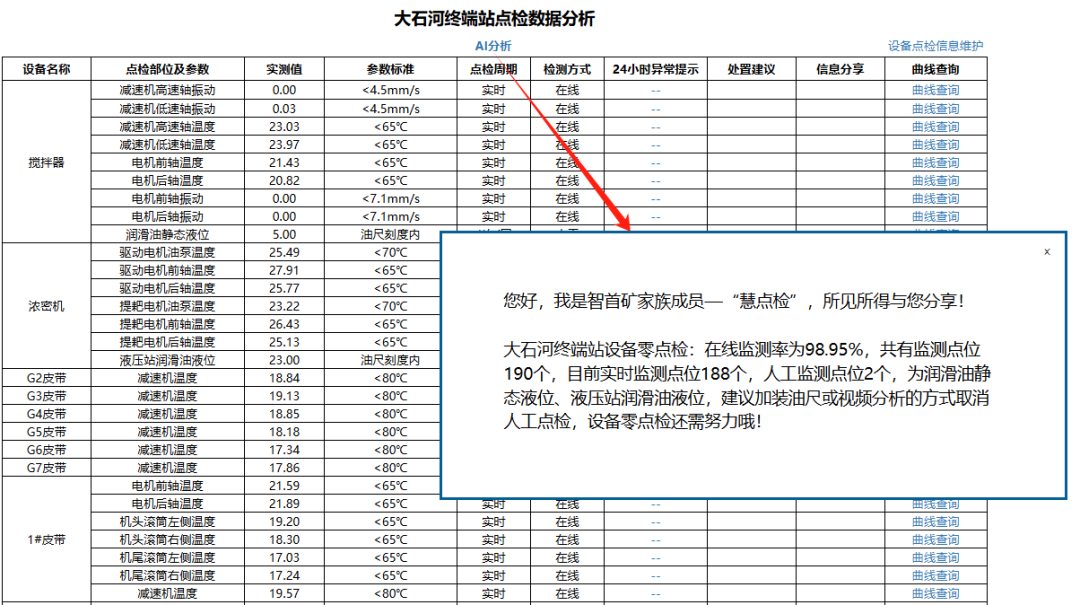The height and width of the screenshot is (605, 1080).
Task: Close the 慧点检 popup with the x
Action: click(1047, 252)
